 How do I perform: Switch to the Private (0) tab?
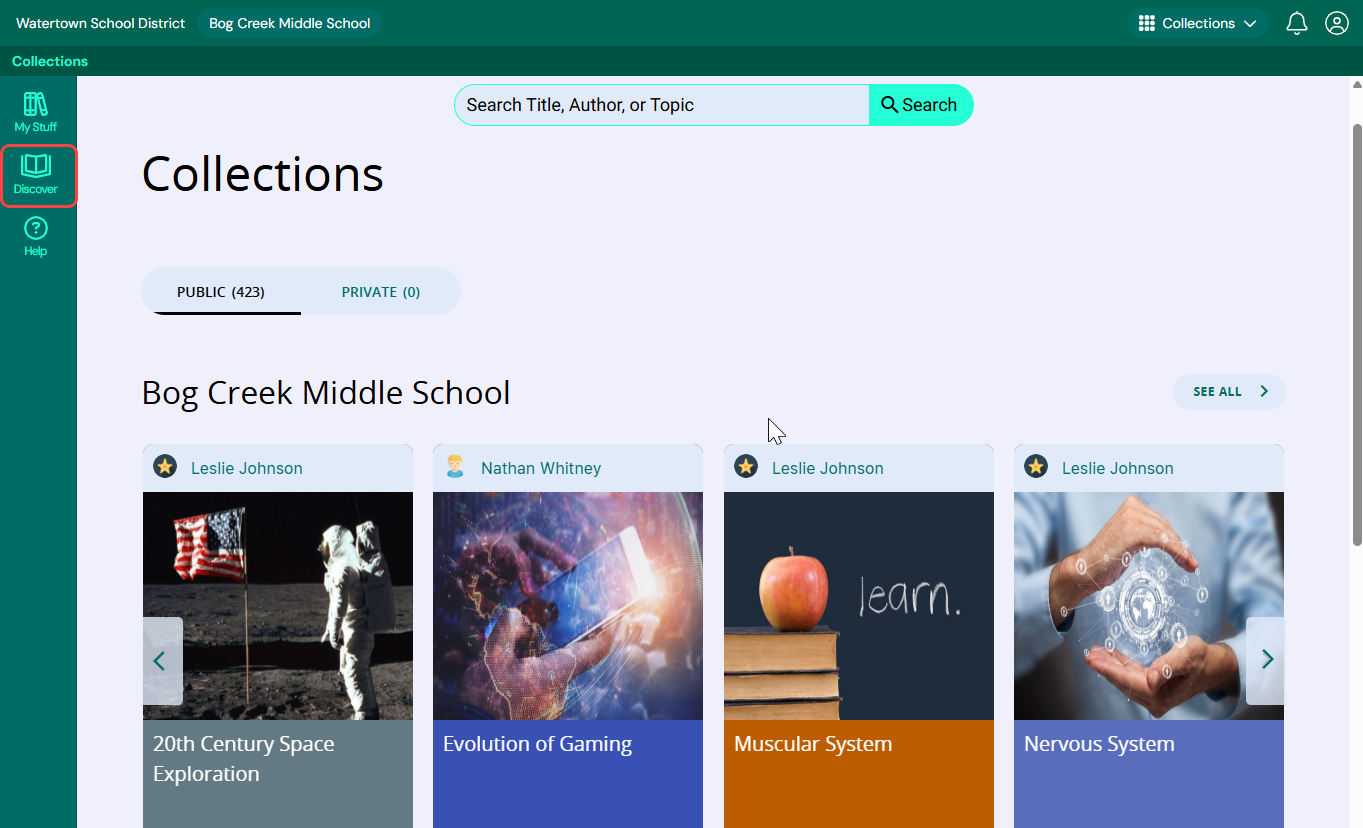[380, 292]
